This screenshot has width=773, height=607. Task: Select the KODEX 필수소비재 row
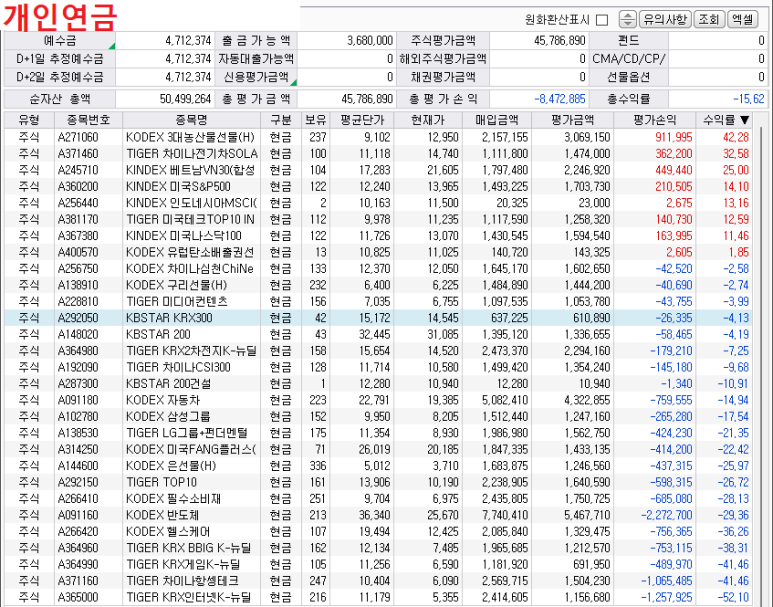380,499
